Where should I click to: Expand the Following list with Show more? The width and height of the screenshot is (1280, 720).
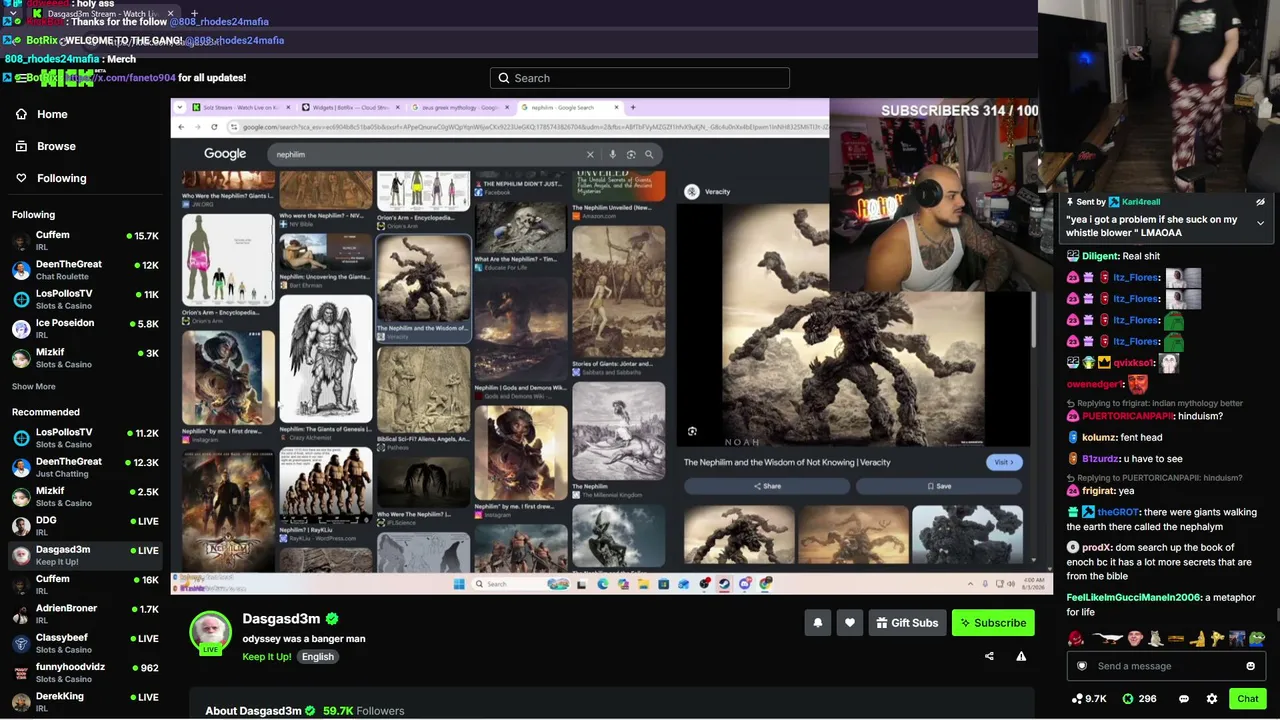(34, 386)
